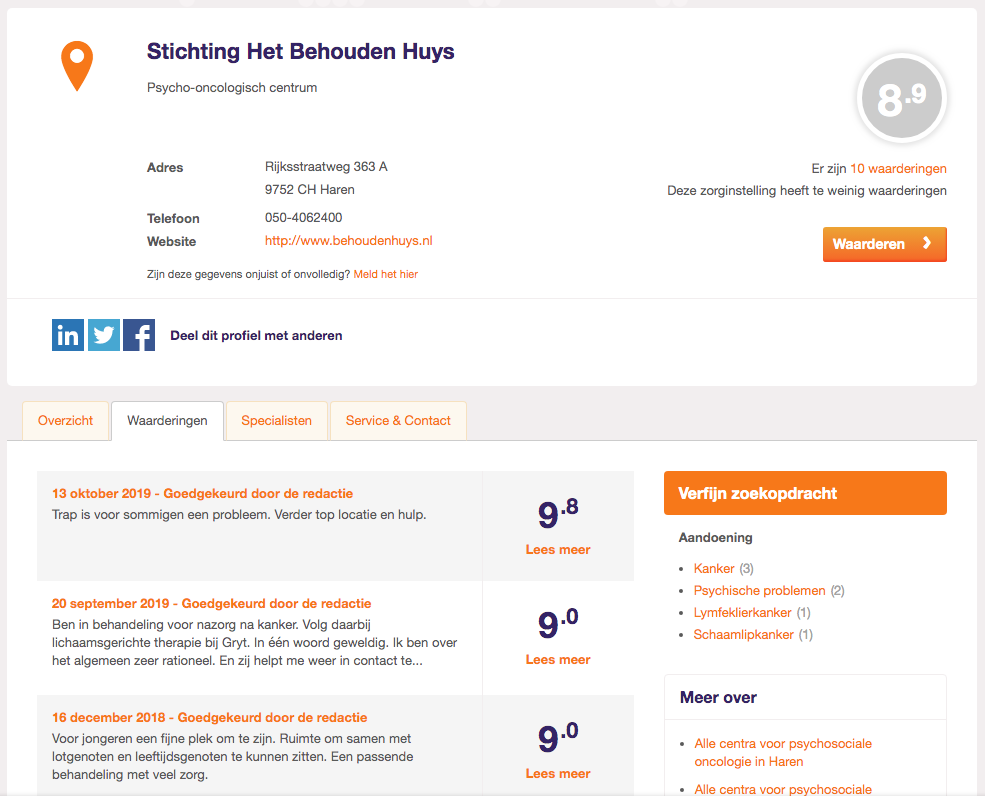
Task: Click the Aandoening heading
Action: coord(716,537)
